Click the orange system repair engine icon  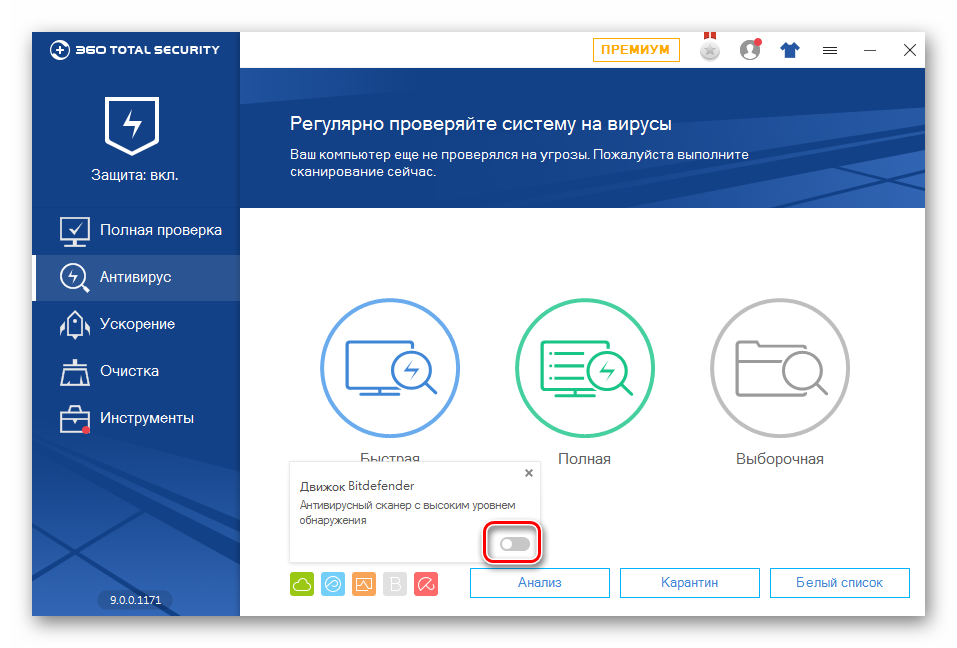(364, 583)
